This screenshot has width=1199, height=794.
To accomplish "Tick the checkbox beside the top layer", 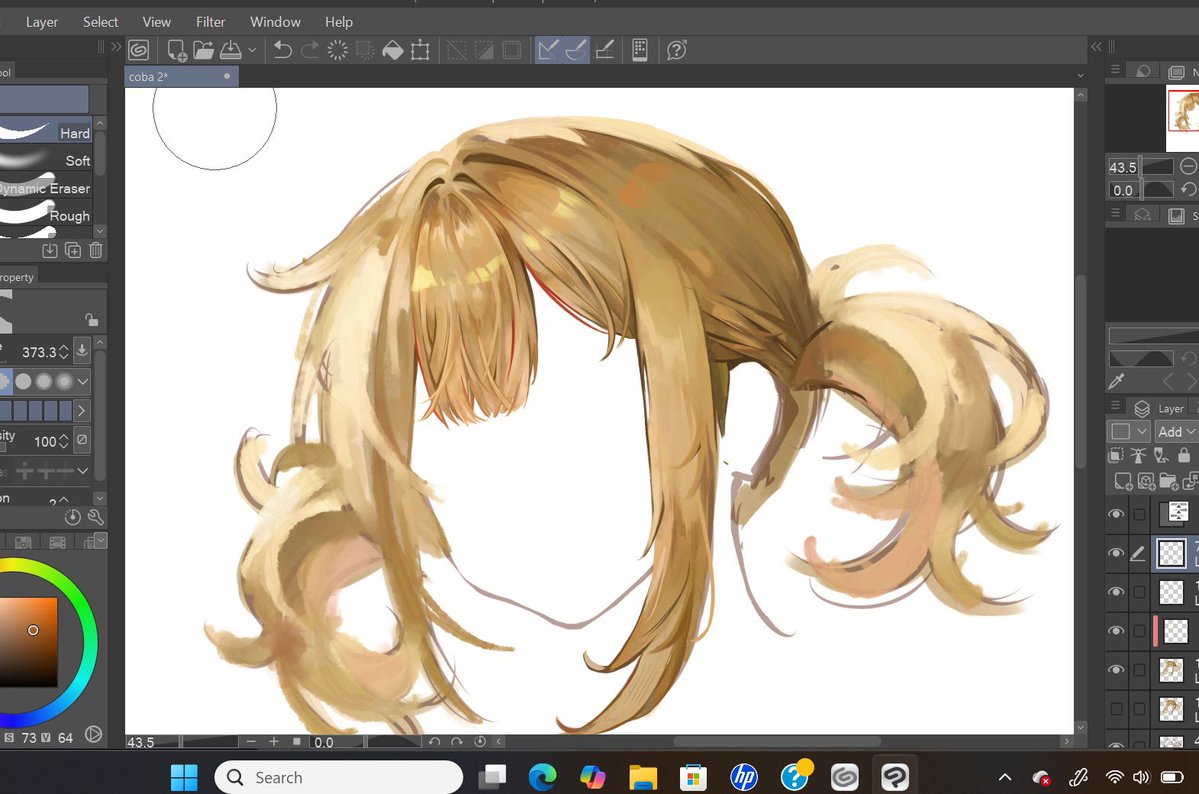I will pos(1139,514).
